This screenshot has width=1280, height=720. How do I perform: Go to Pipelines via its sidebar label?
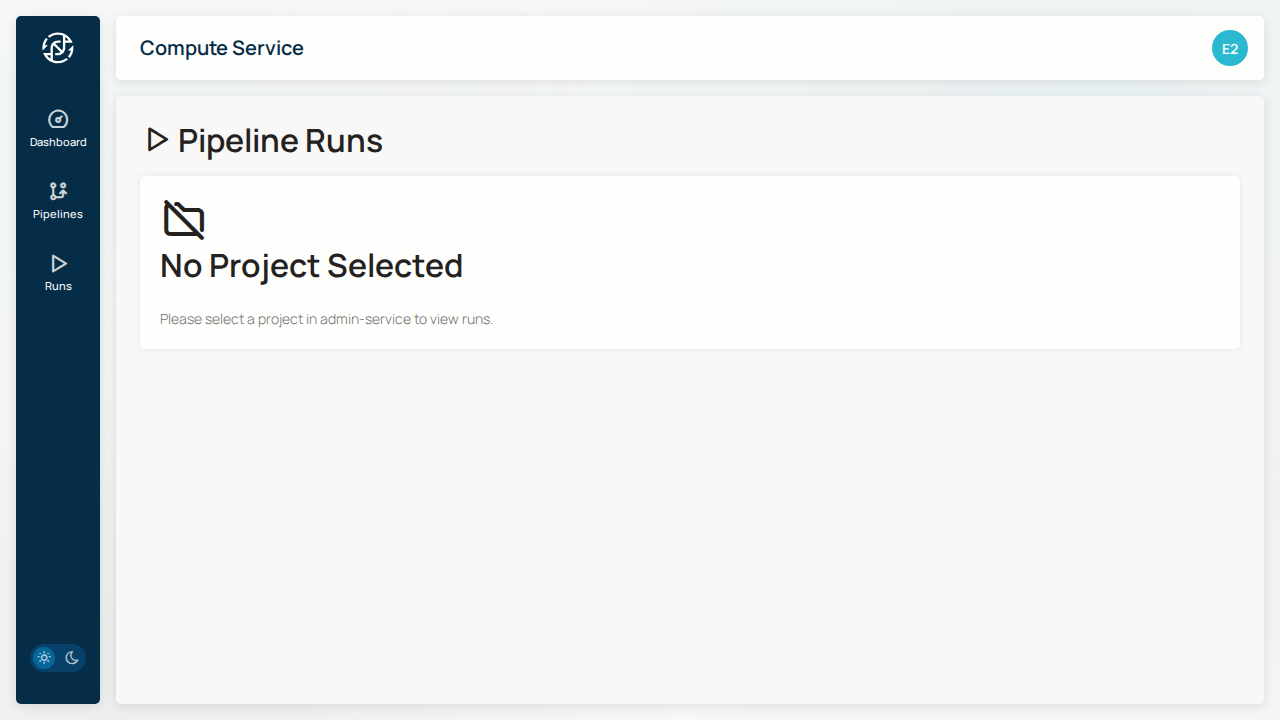[58, 214]
